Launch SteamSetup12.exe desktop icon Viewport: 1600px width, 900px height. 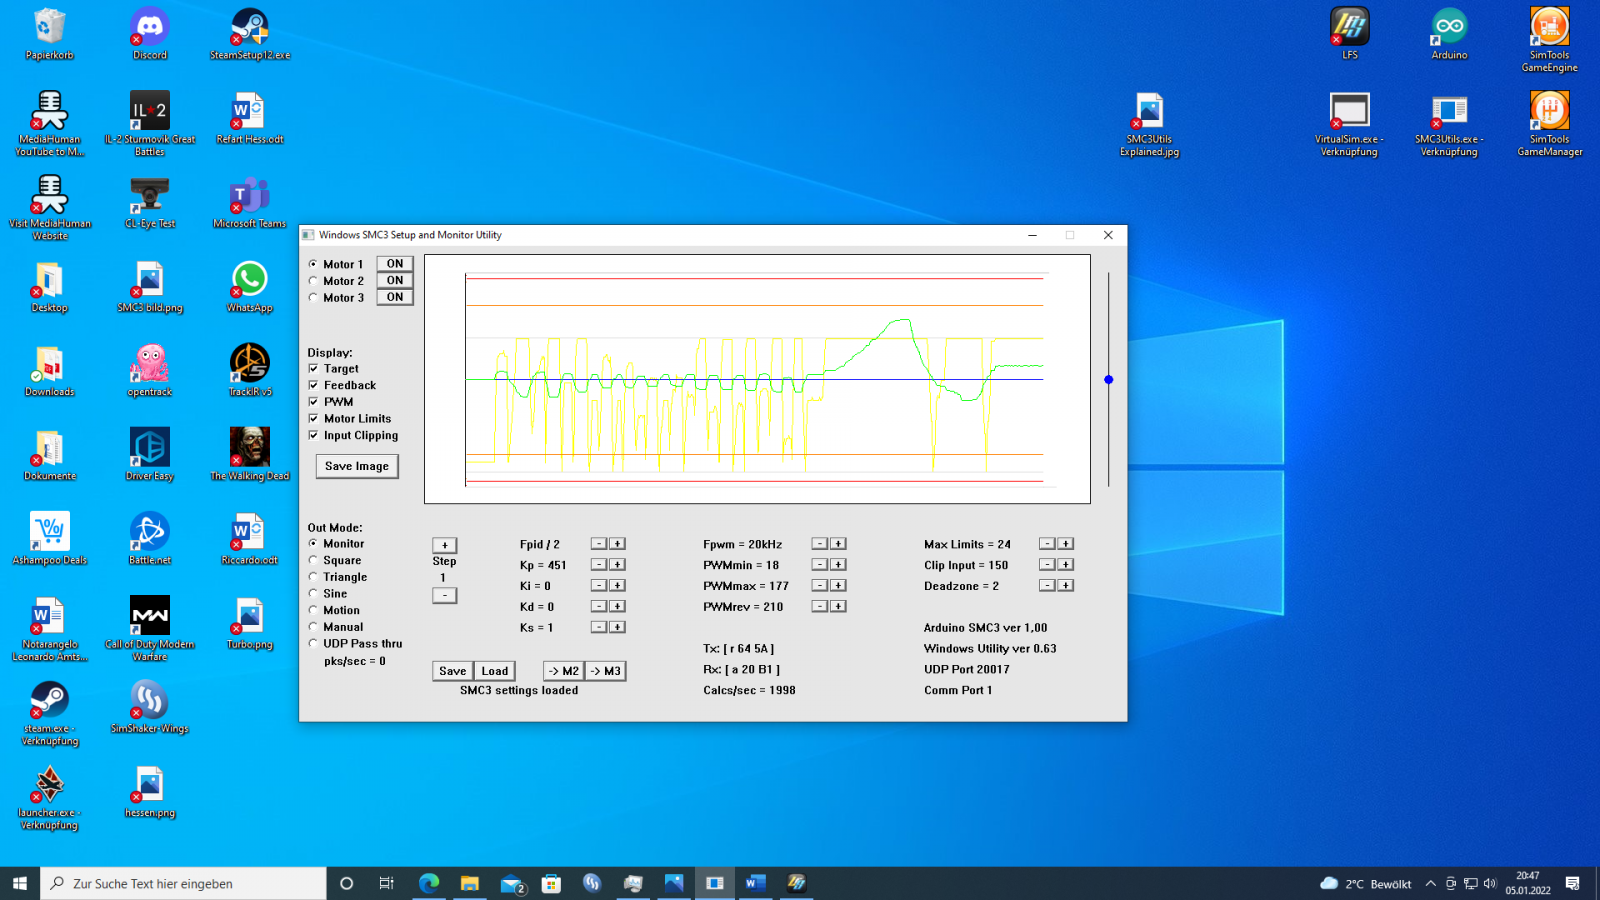[250, 35]
